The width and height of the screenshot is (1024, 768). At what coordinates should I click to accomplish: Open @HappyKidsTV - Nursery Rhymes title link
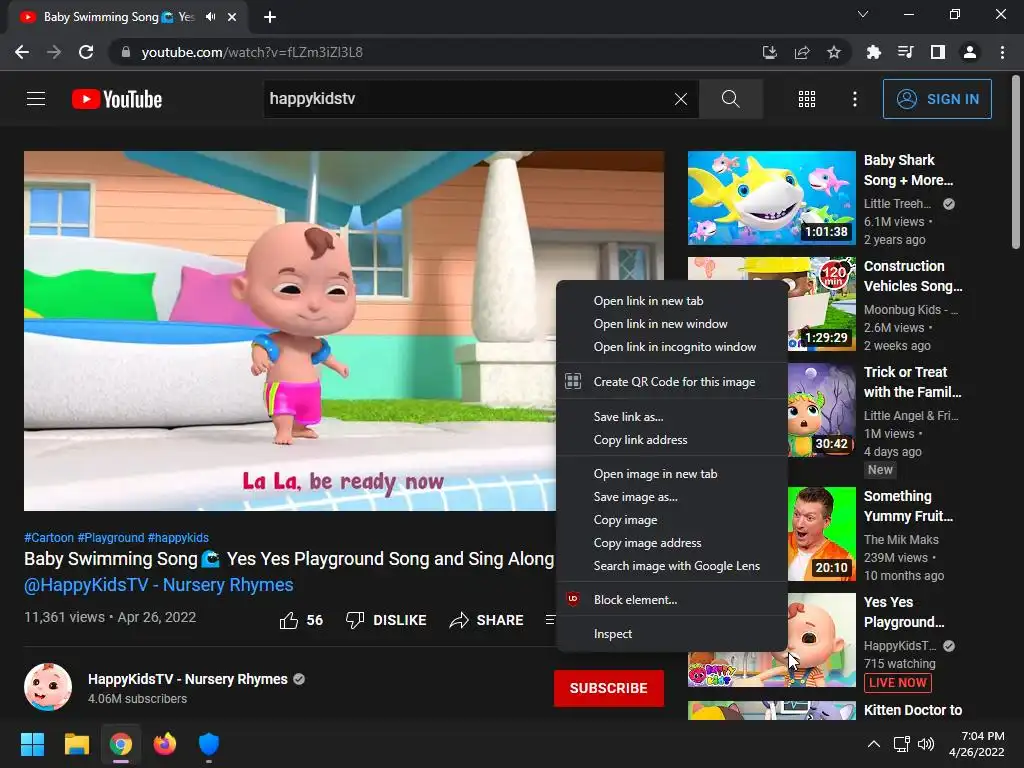tap(159, 584)
